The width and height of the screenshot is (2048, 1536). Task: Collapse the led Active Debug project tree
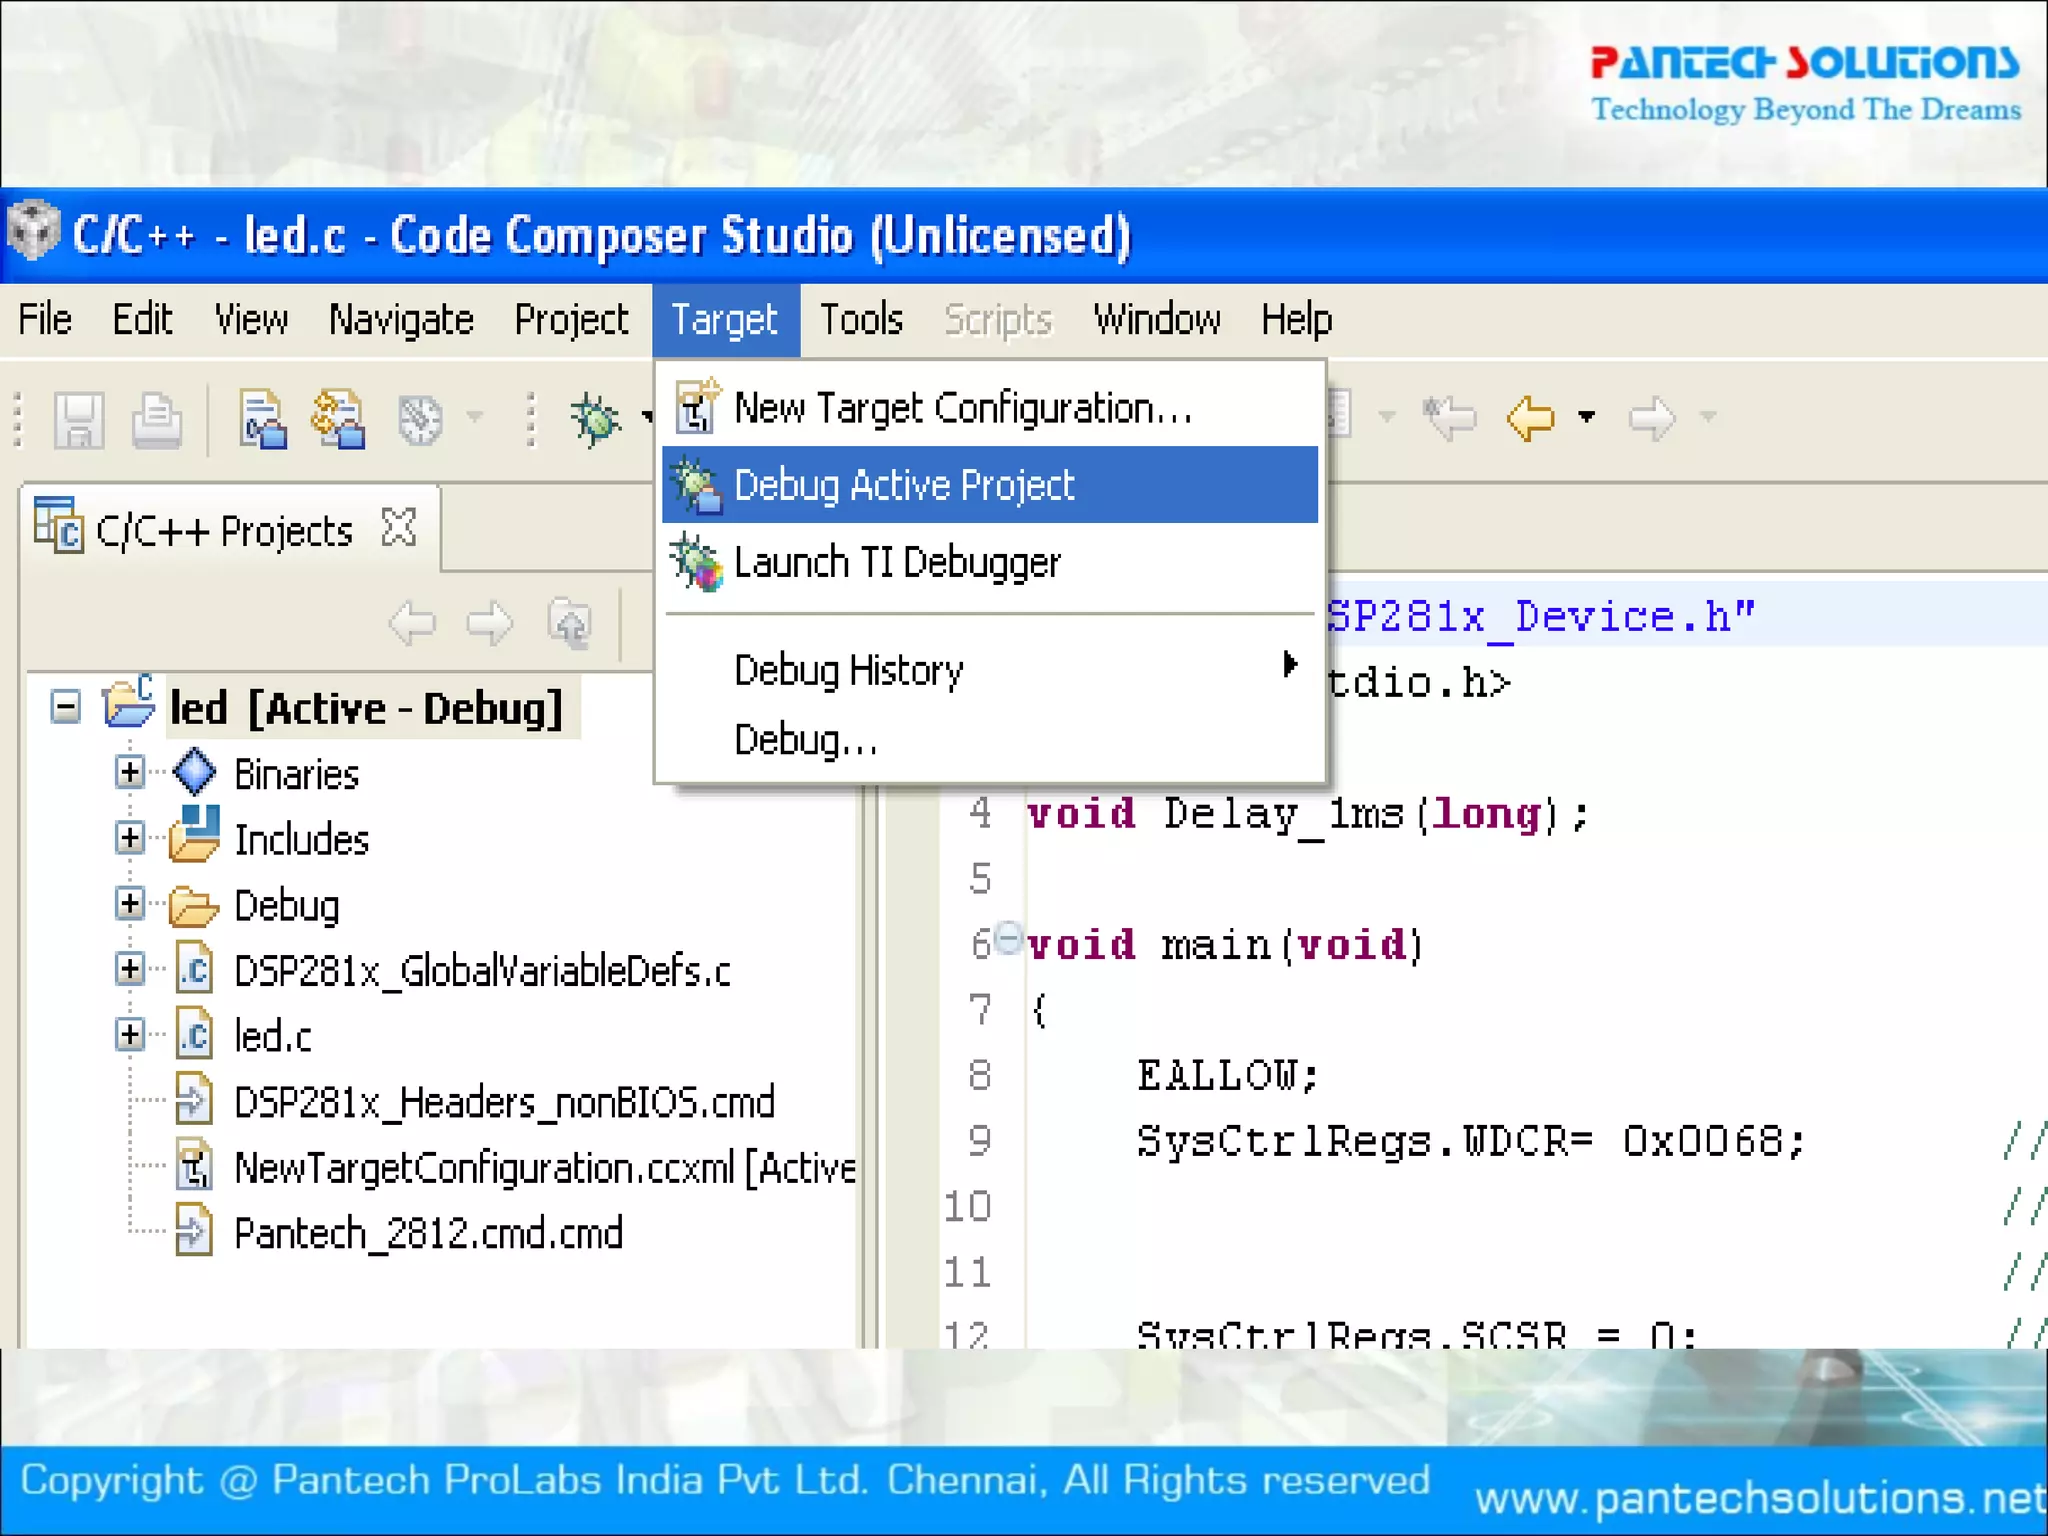coord(66,707)
